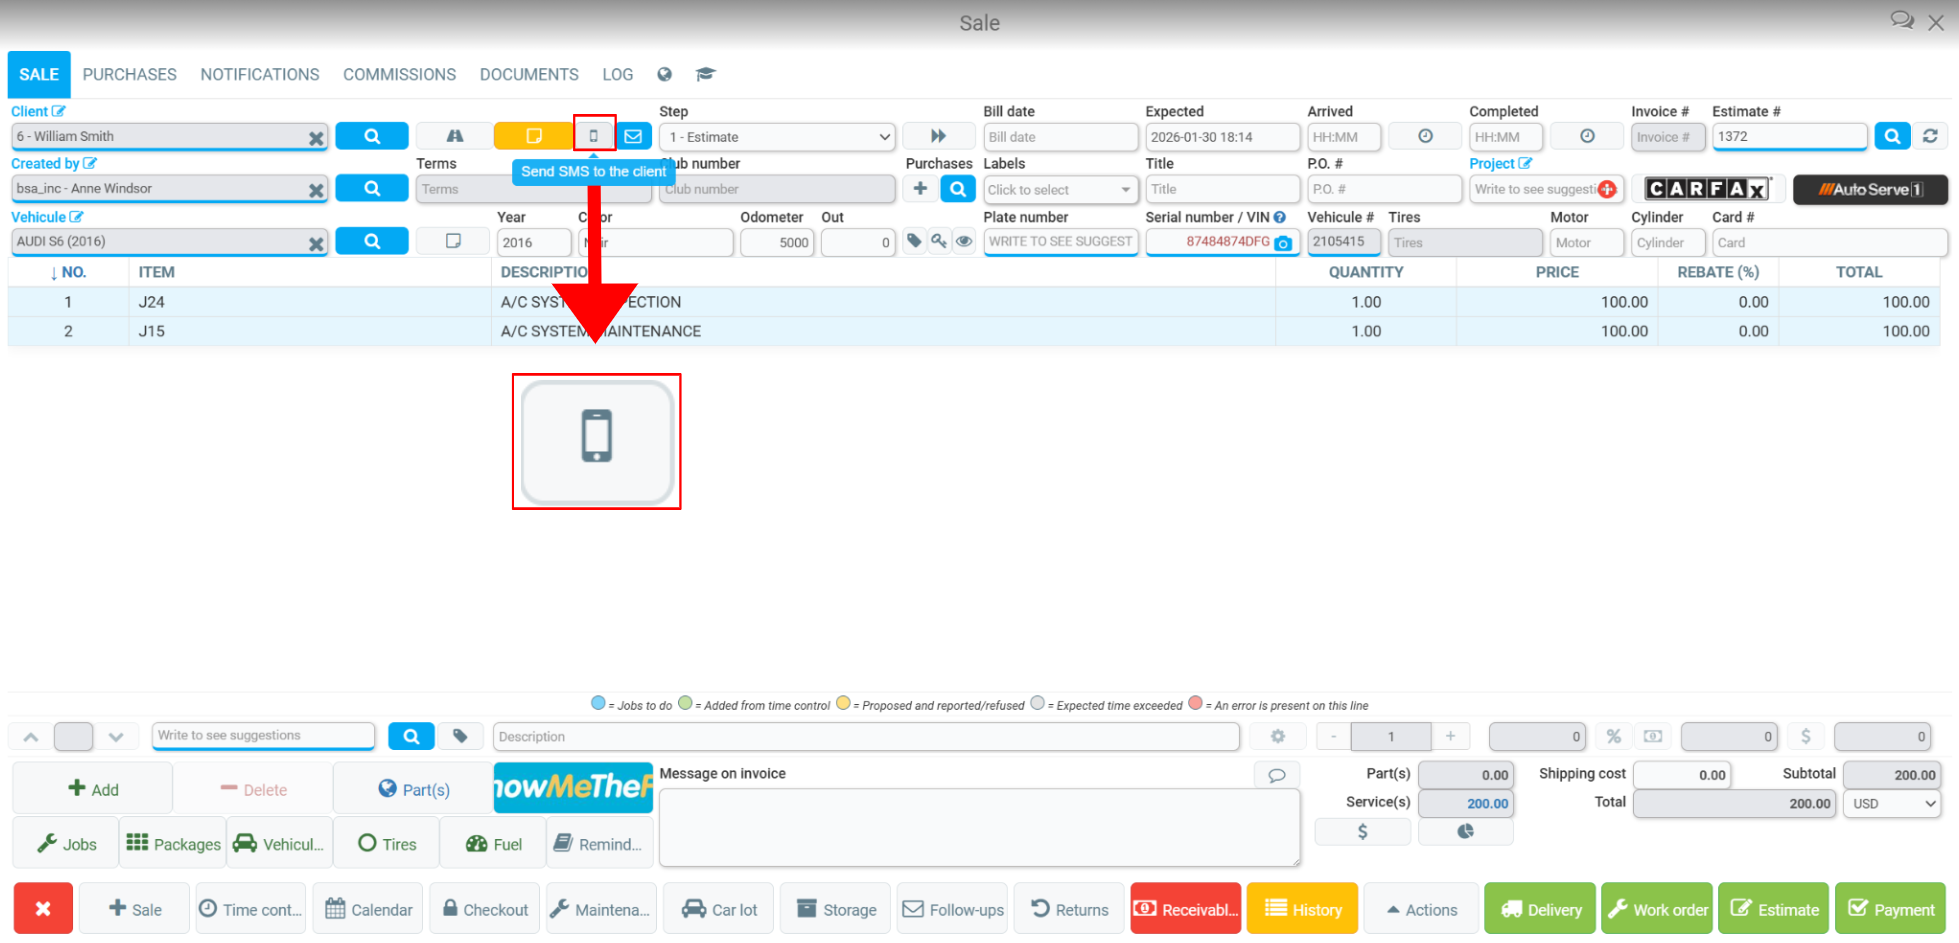Switch to the PURCHASES tab

tap(130, 74)
